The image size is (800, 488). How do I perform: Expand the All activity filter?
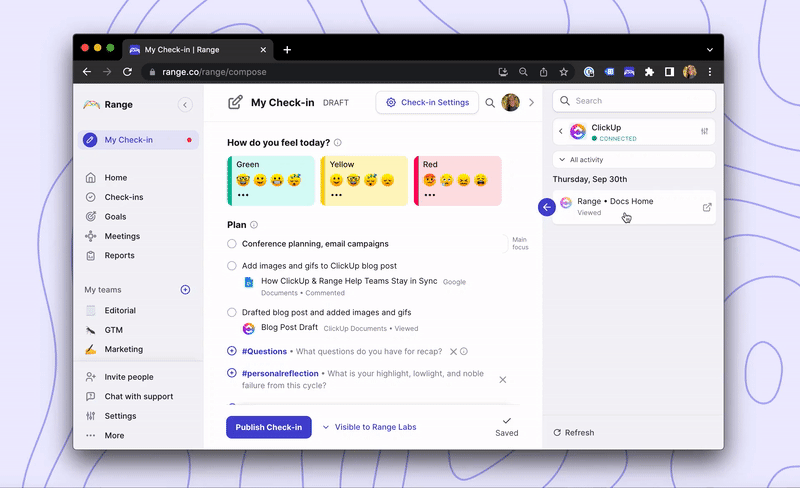click(634, 159)
